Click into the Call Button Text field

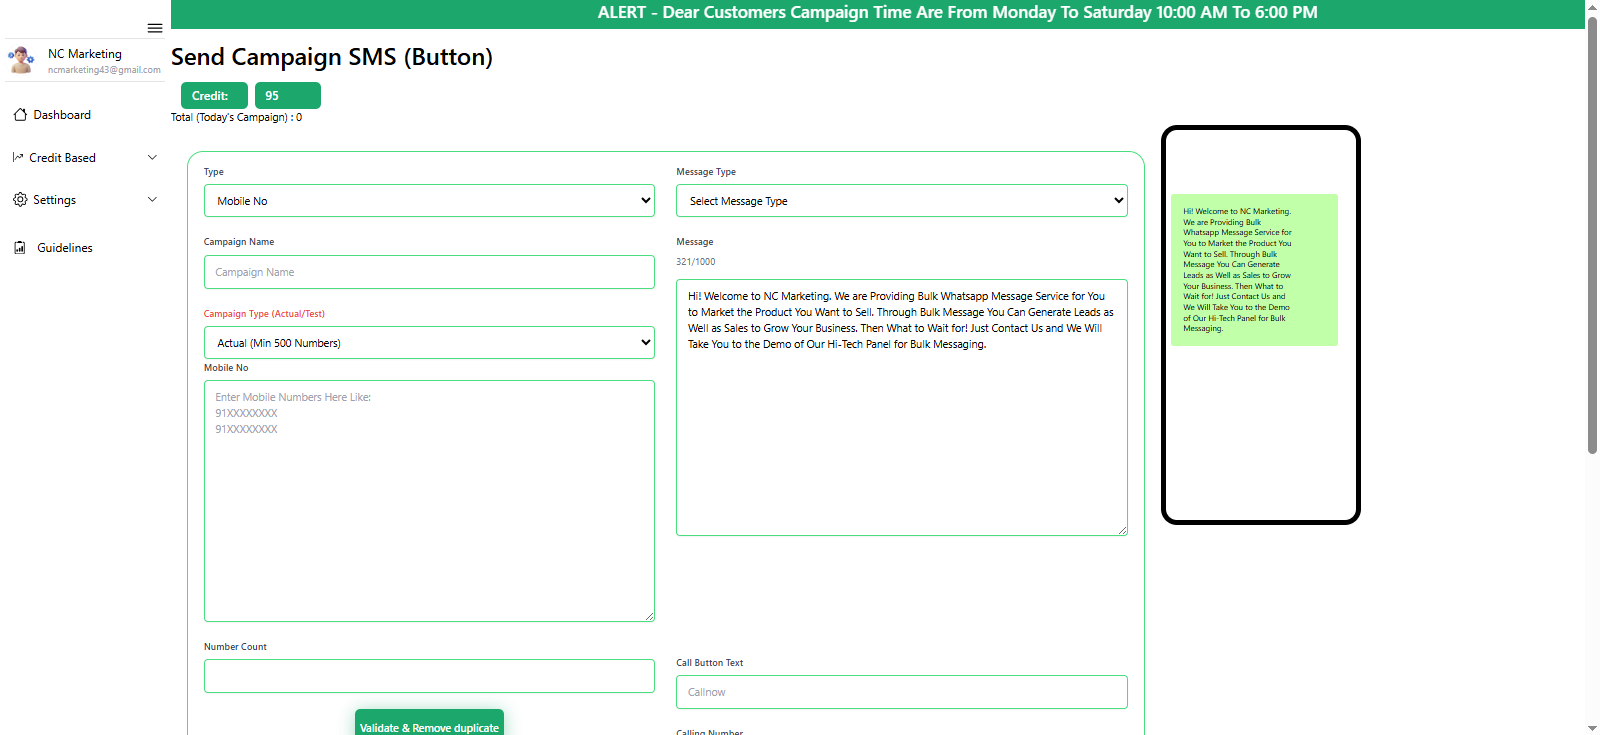point(901,692)
